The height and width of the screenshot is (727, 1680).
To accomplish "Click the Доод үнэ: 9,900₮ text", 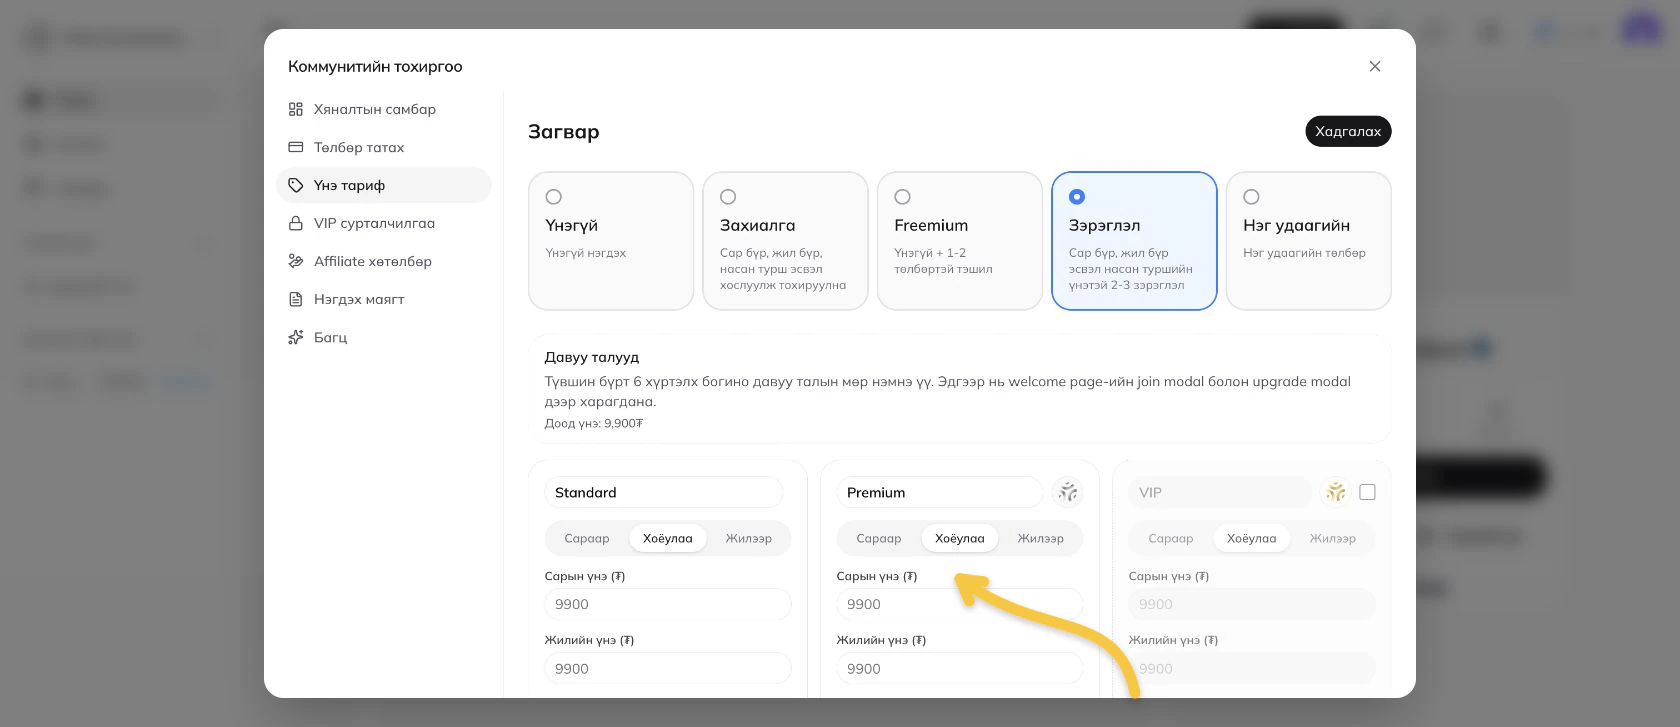I will pyautogui.click(x=594, y=423).
